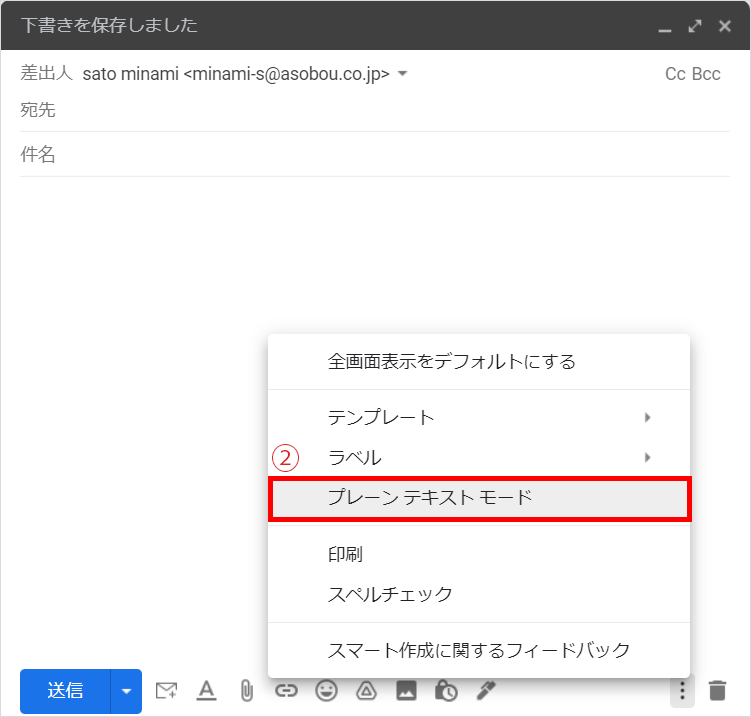
Task: Choose スマート作成に関するフィードバック menu item
Action: pos(479,650)
